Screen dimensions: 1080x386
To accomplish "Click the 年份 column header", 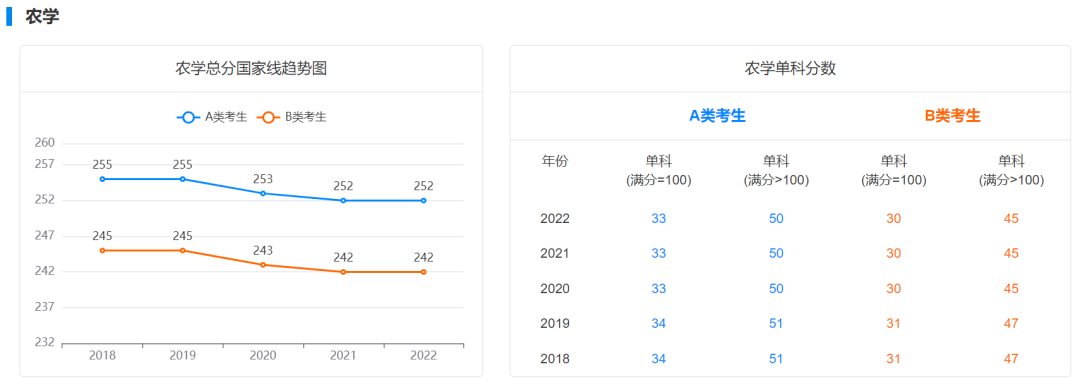I will point(554,161).
